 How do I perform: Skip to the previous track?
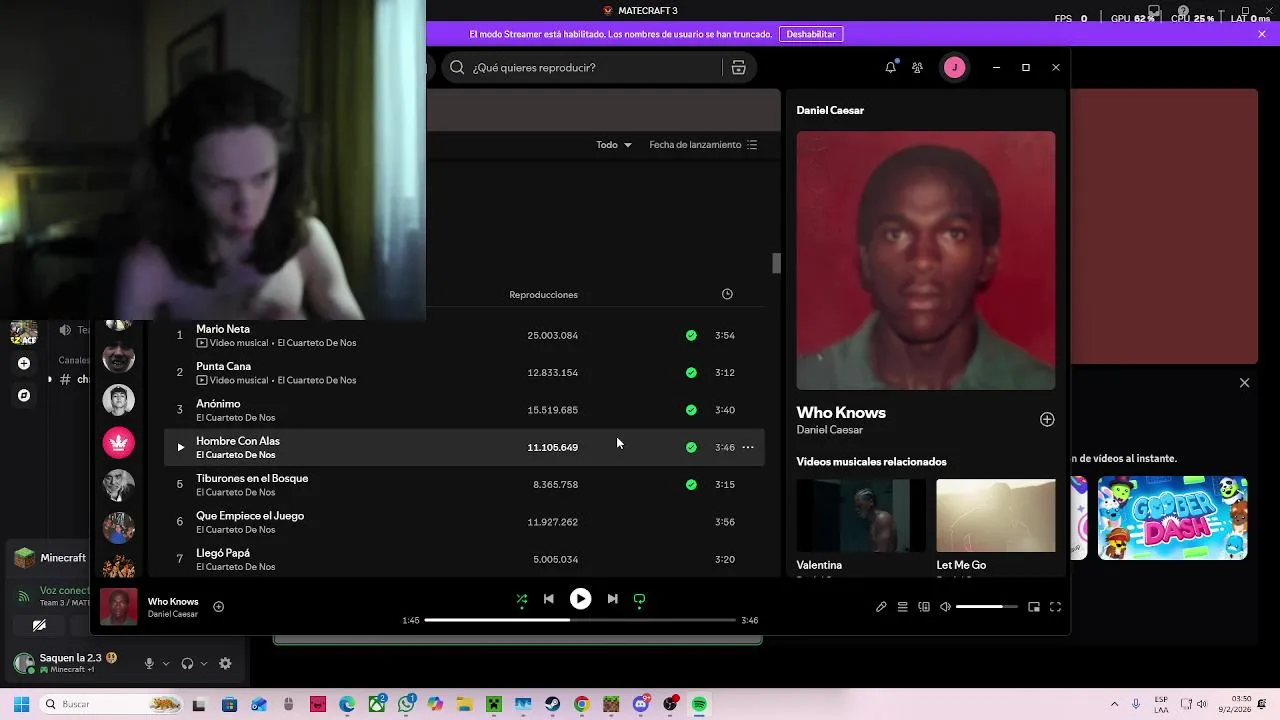548,599
